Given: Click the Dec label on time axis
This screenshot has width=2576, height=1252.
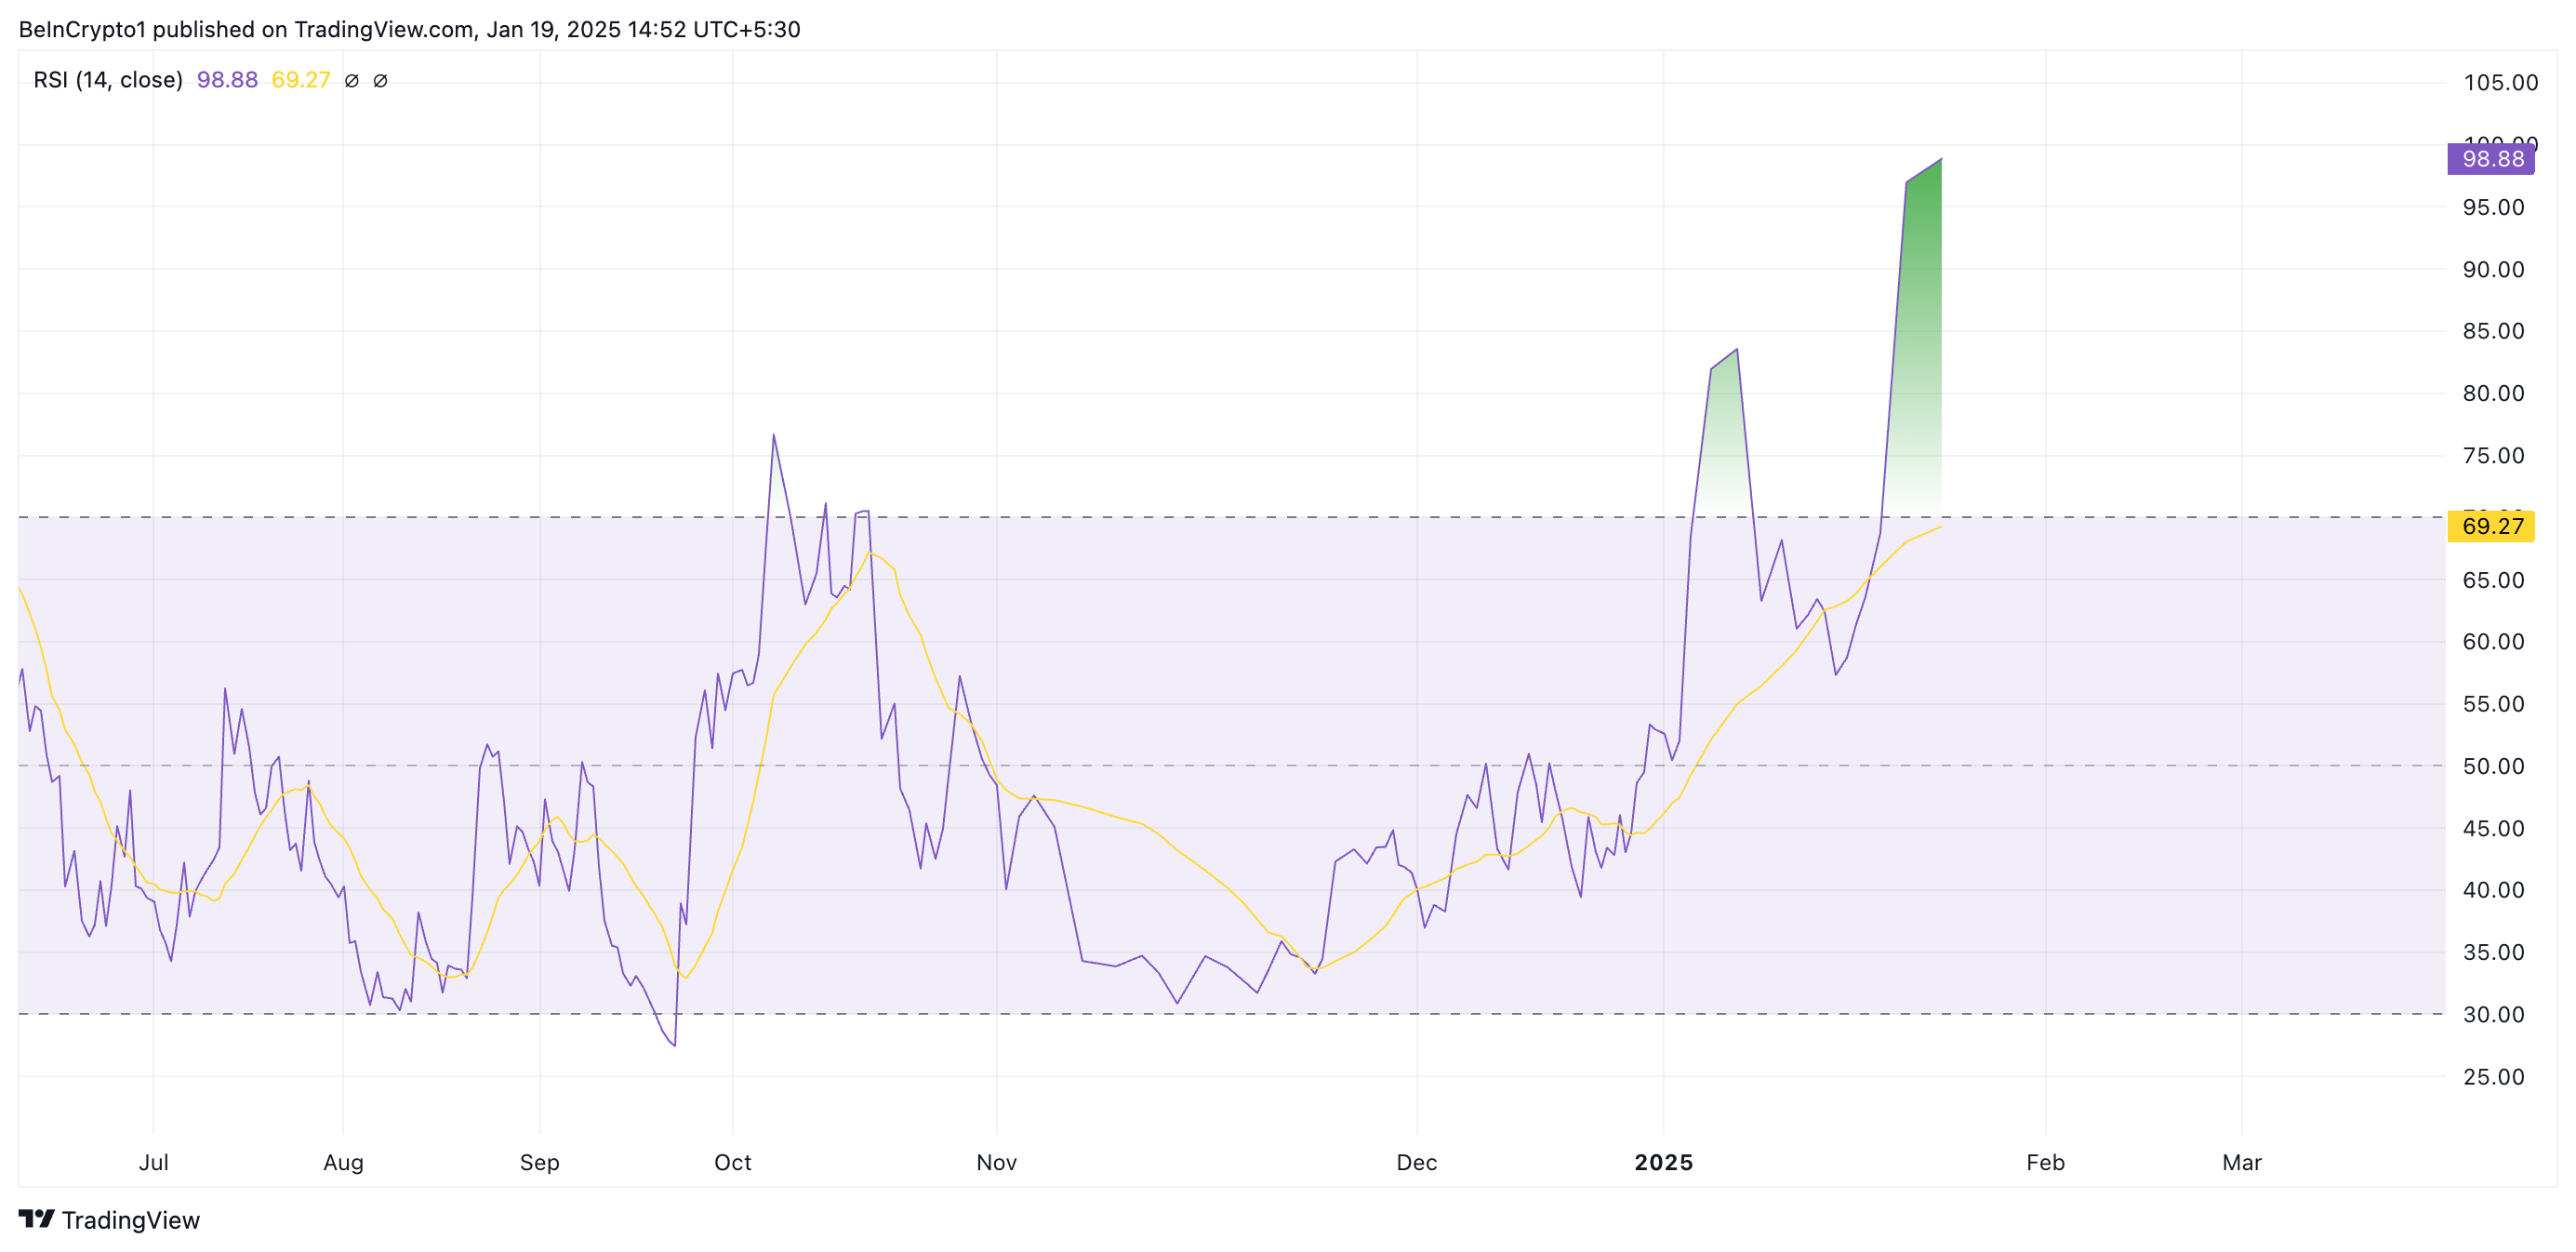Looking at the screenshot, I should click(x=1416, y=1162).
